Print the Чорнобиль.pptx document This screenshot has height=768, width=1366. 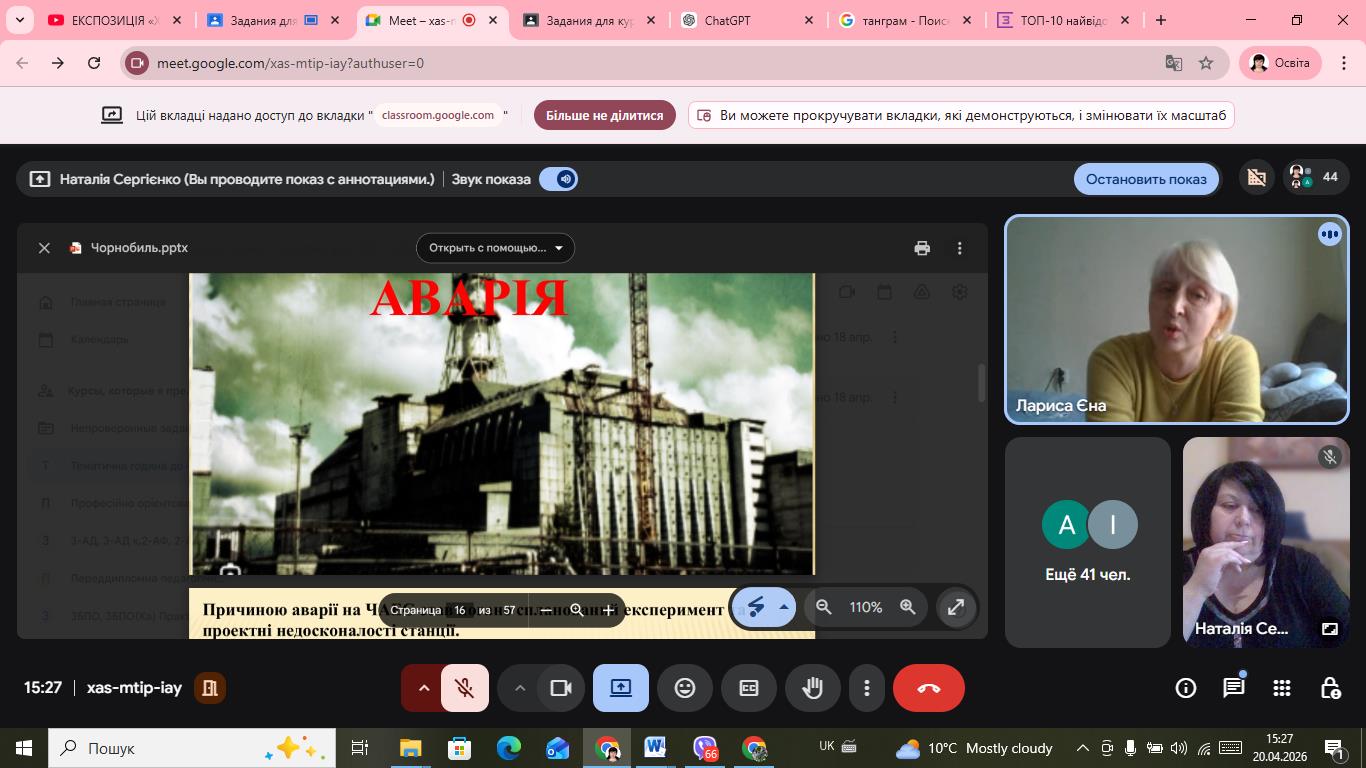point(922,248)
